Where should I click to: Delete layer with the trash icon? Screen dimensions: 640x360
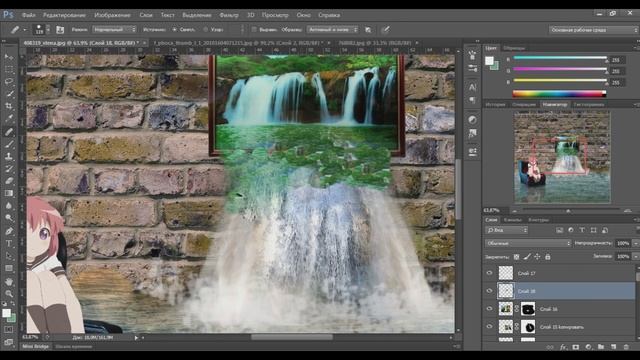coord(626,347)
